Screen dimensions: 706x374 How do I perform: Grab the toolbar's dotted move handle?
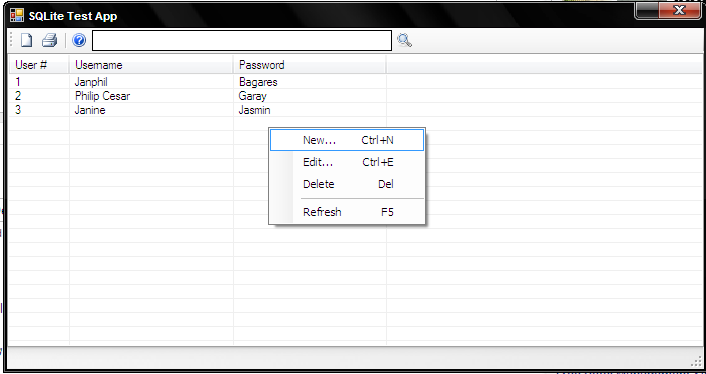[12, 41]
